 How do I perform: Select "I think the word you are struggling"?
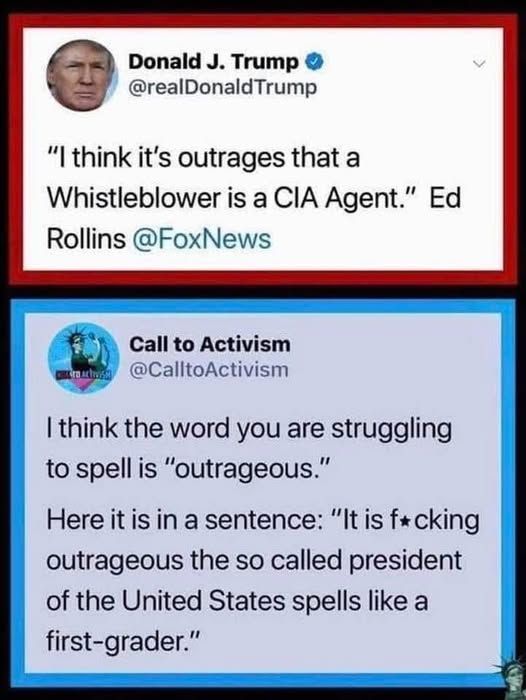(249, 429)
